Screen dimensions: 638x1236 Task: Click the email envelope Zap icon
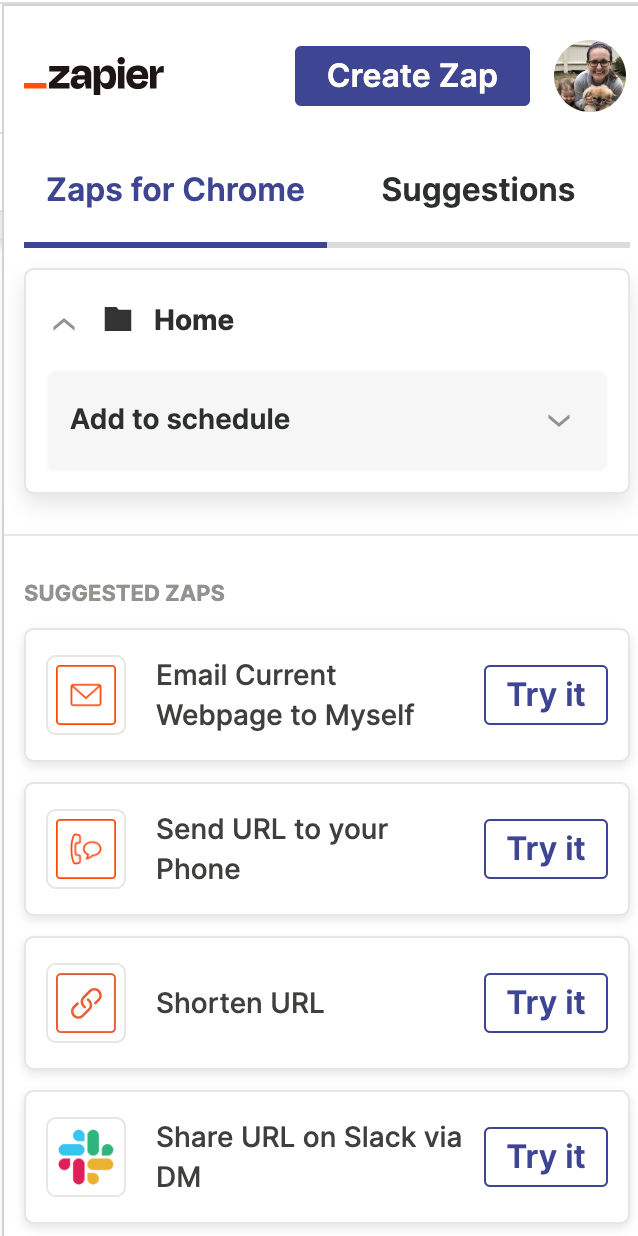click(x=86, y=695)
